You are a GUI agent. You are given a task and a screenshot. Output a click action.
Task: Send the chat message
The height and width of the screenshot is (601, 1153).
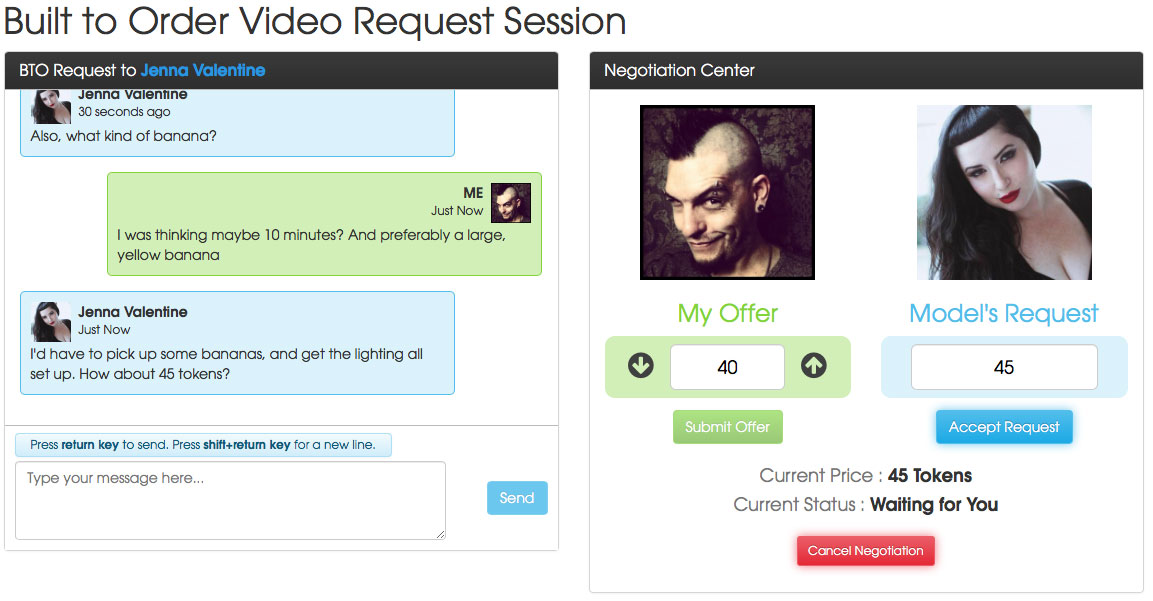[517, 498]
